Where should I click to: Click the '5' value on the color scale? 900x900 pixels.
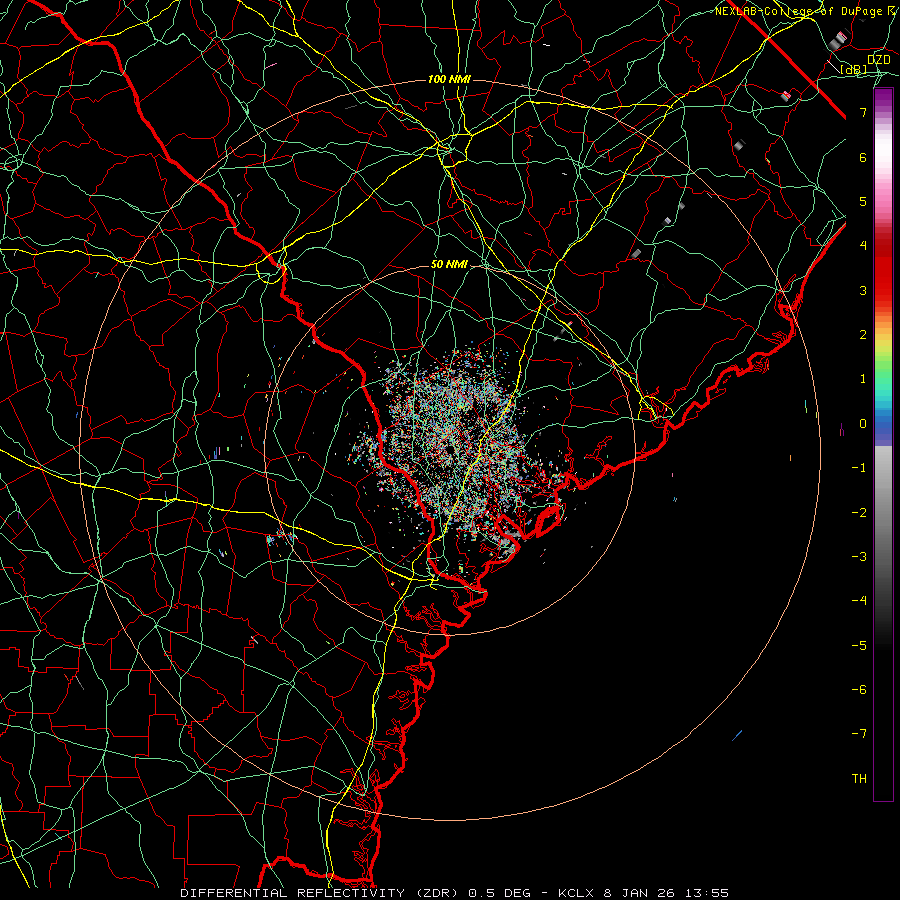863,201
